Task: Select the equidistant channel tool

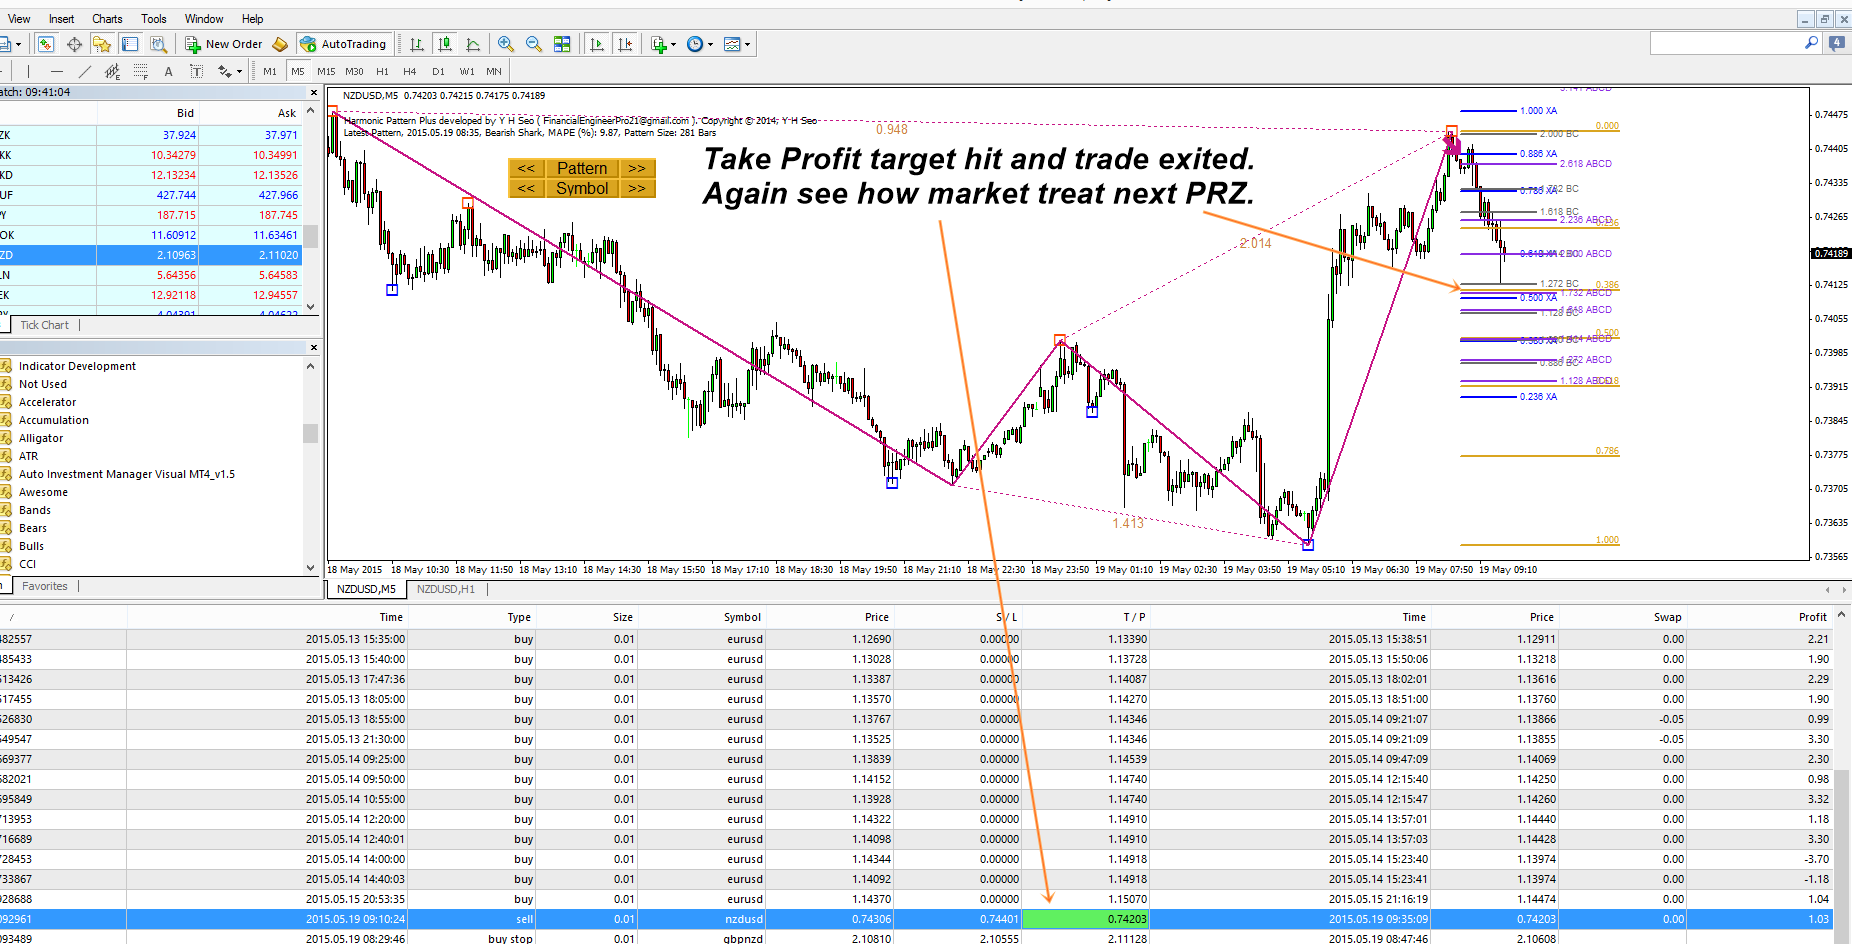Action: click(x=112, y=71)
